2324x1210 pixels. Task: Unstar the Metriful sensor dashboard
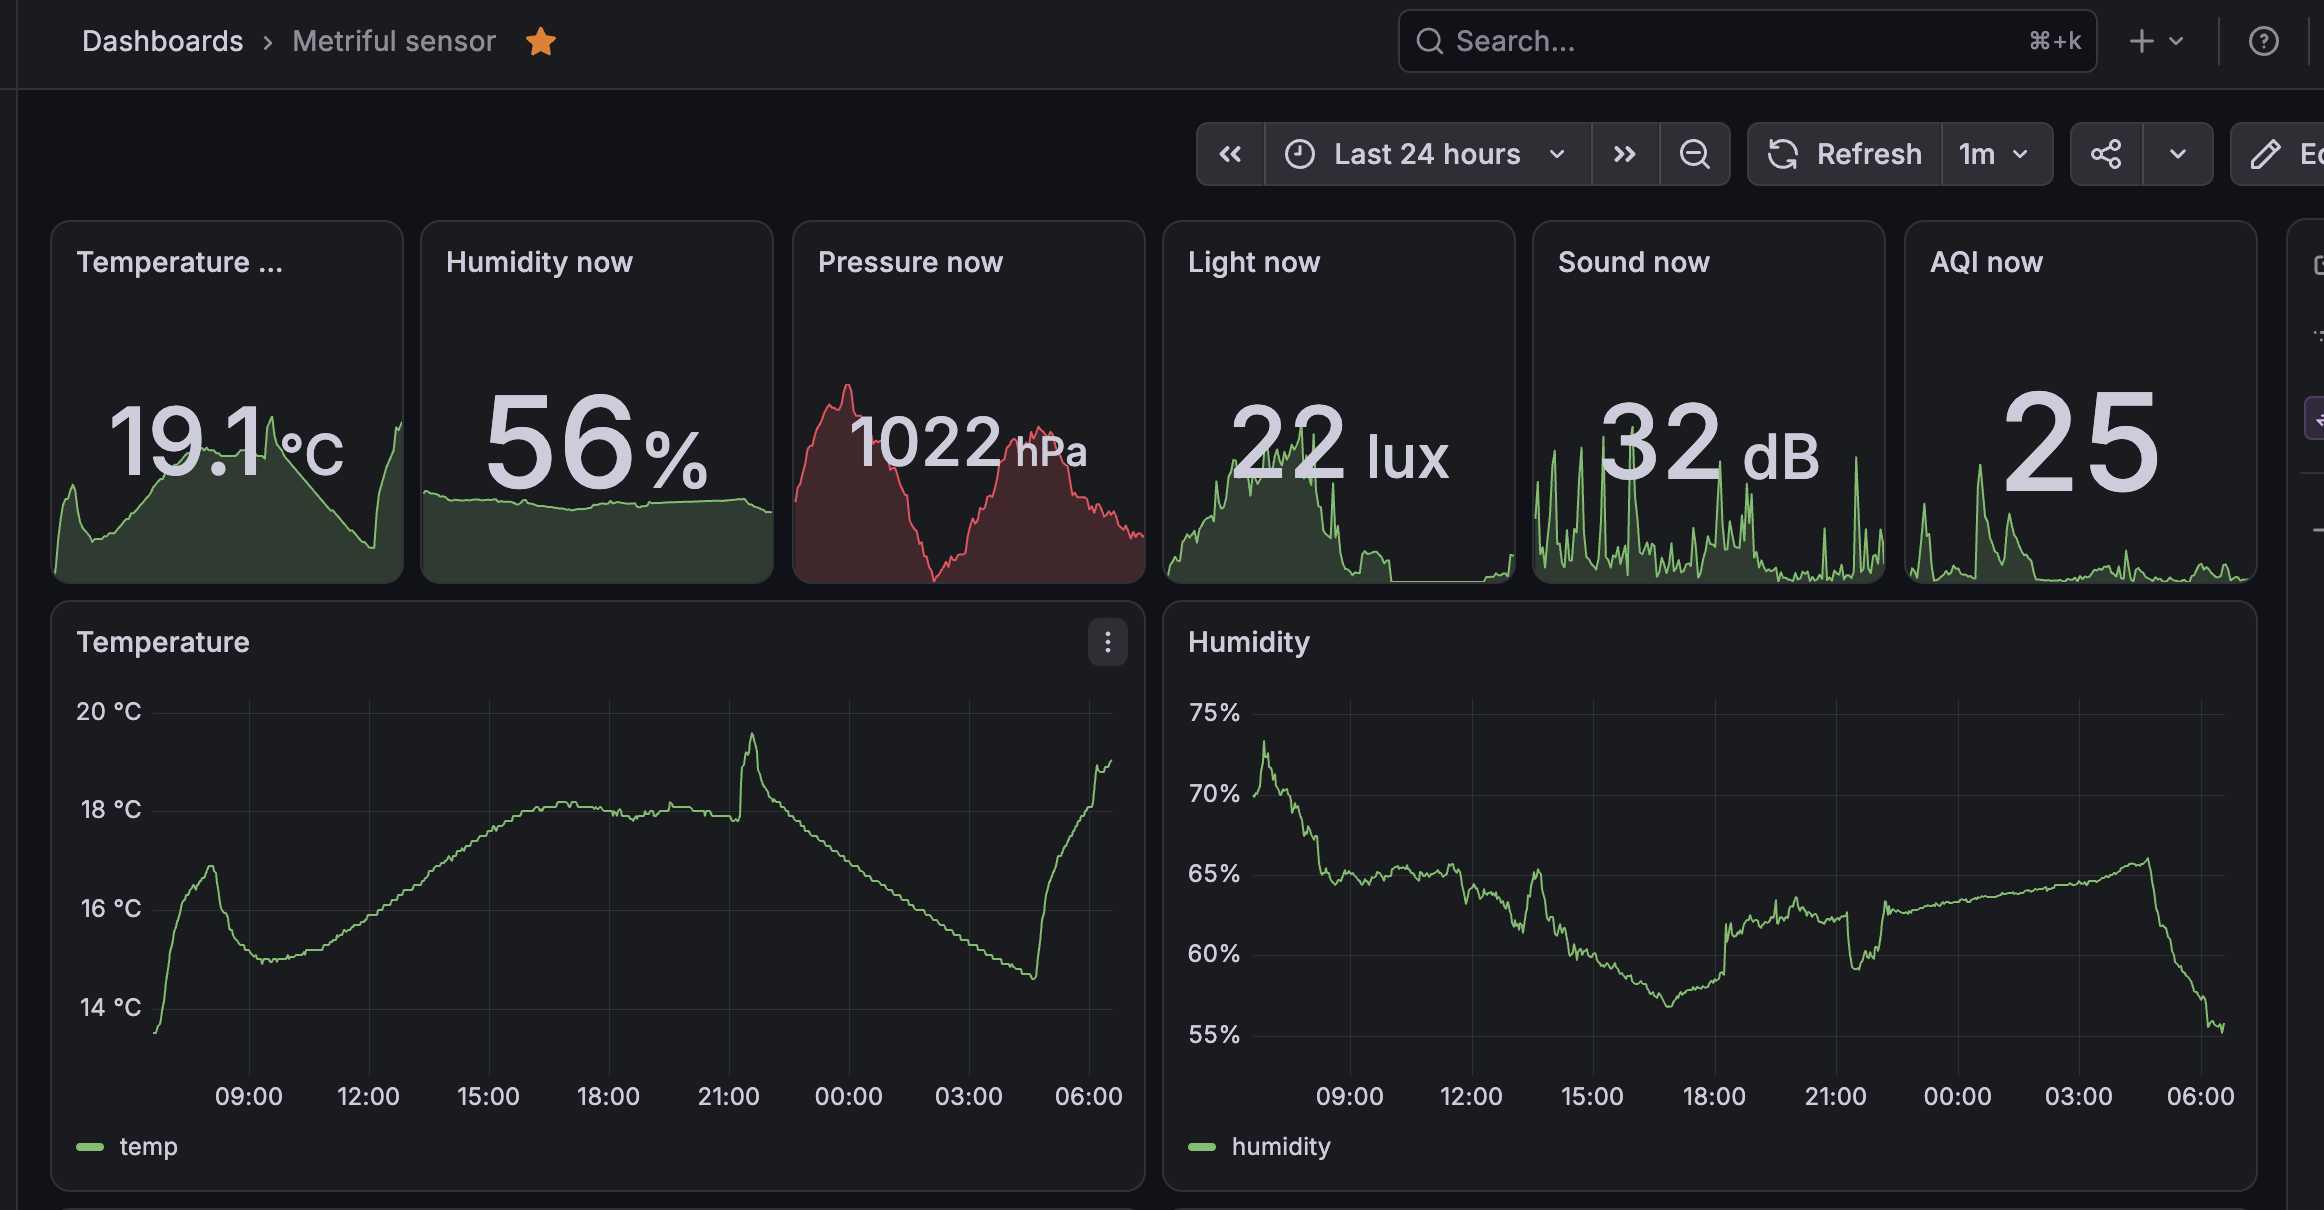click(x=541, y=41)
